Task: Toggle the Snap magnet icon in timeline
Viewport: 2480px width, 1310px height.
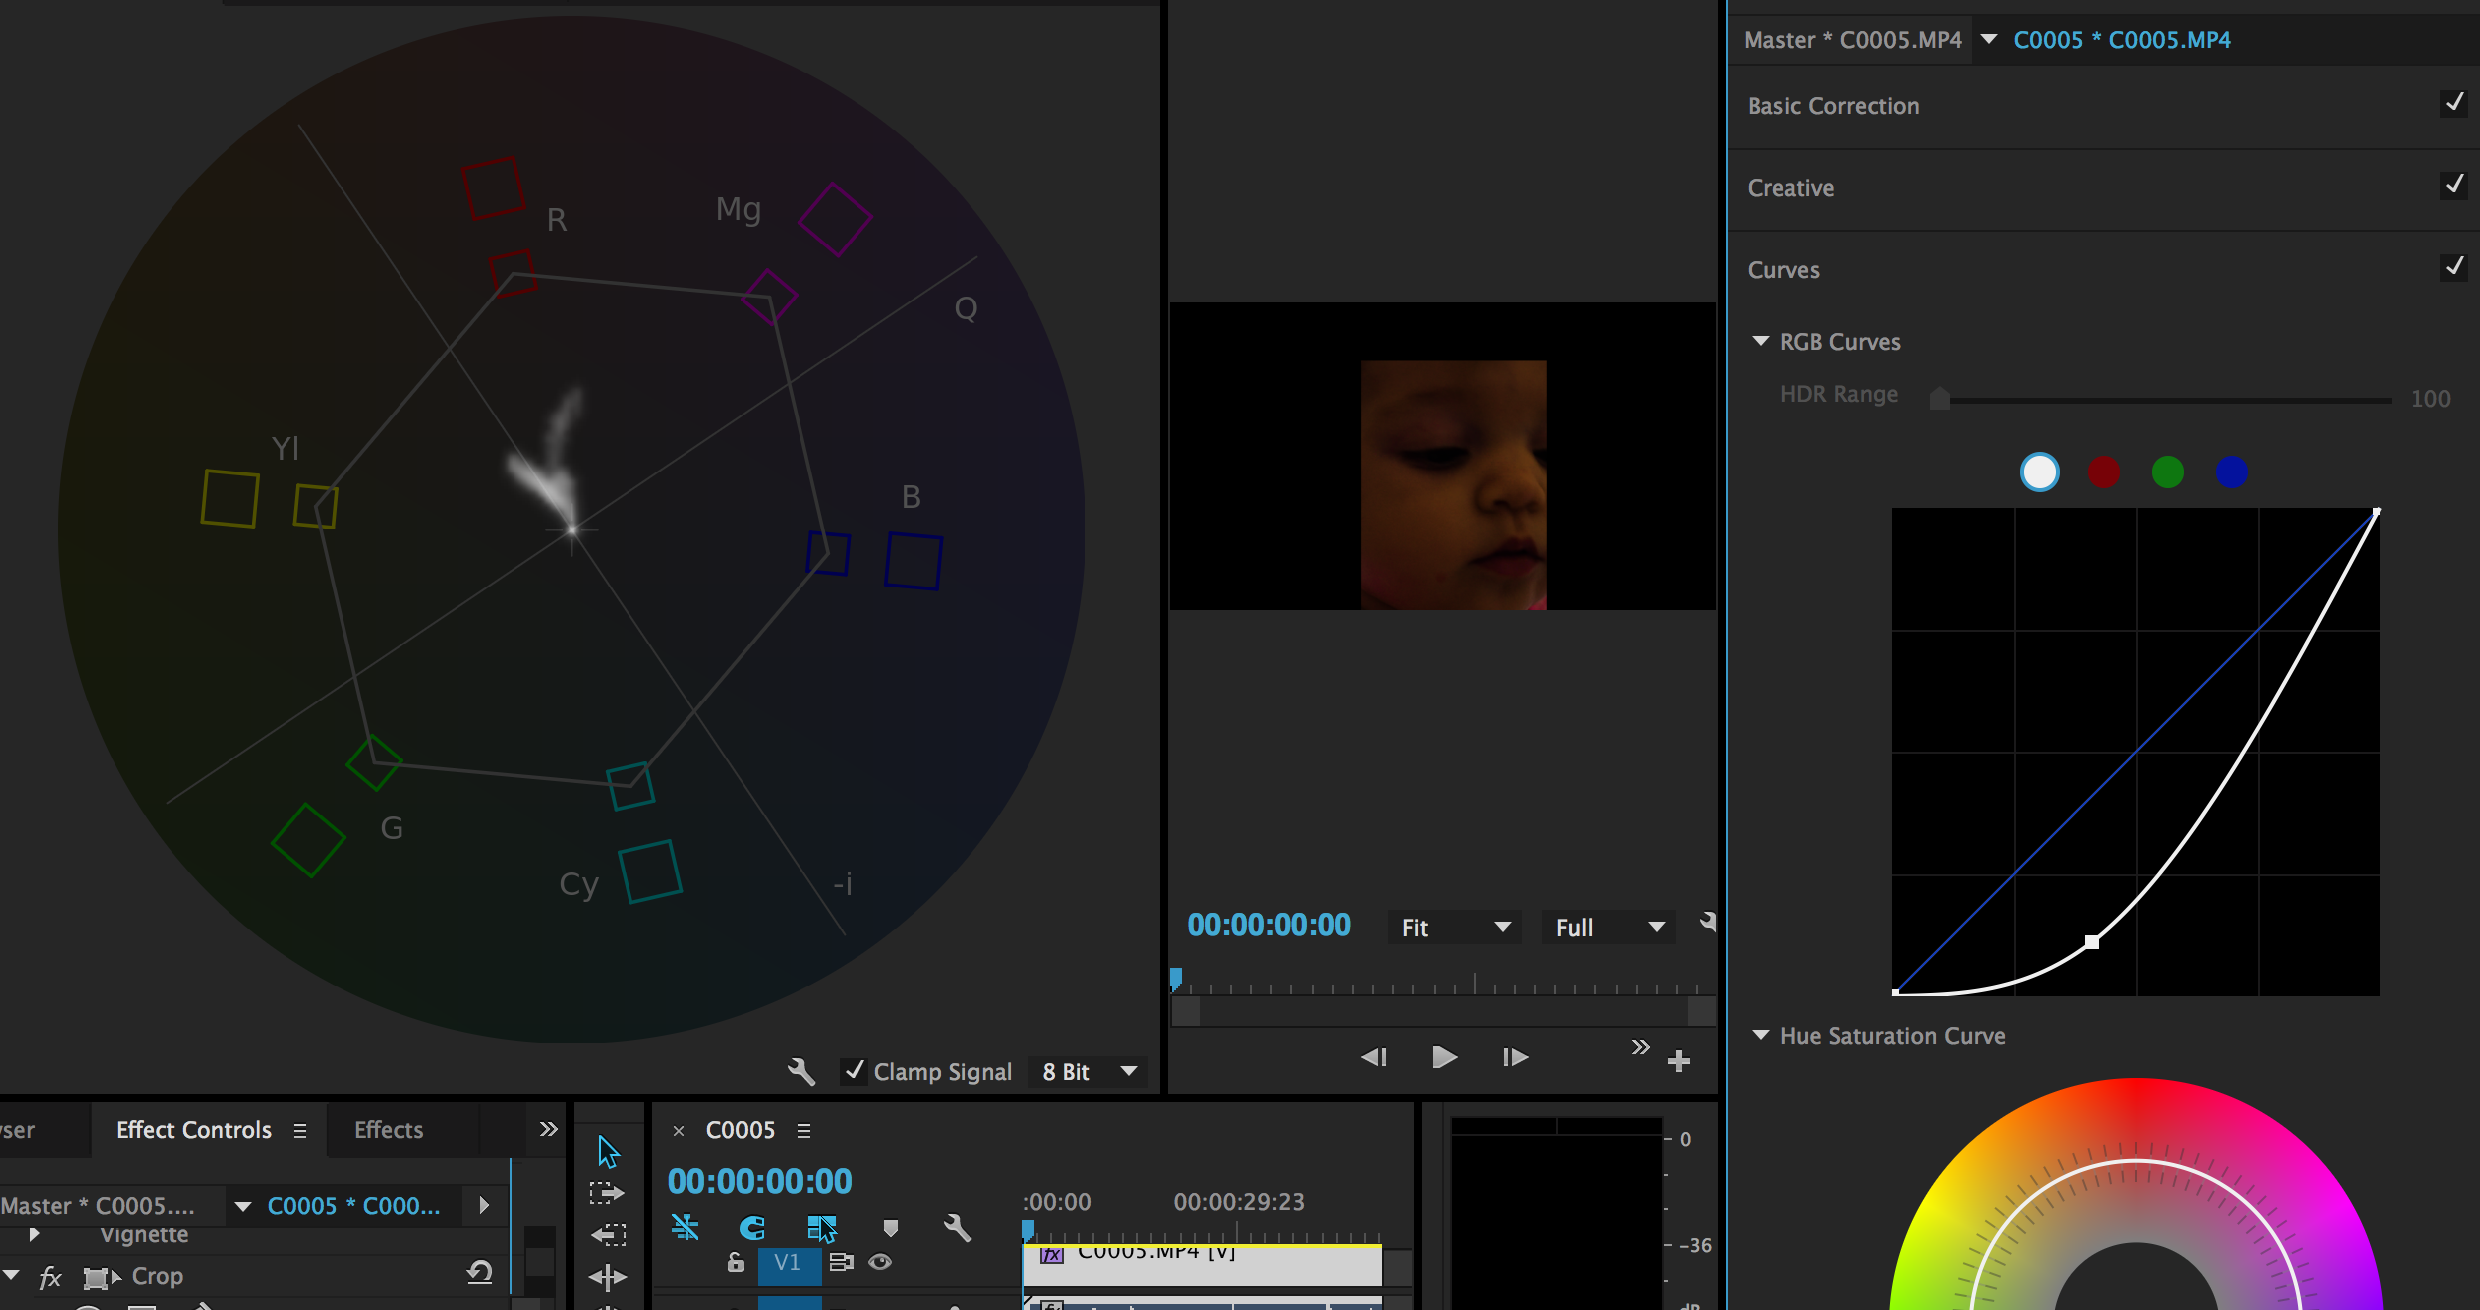Action: pyautogui.click(x=752, y=1227)
